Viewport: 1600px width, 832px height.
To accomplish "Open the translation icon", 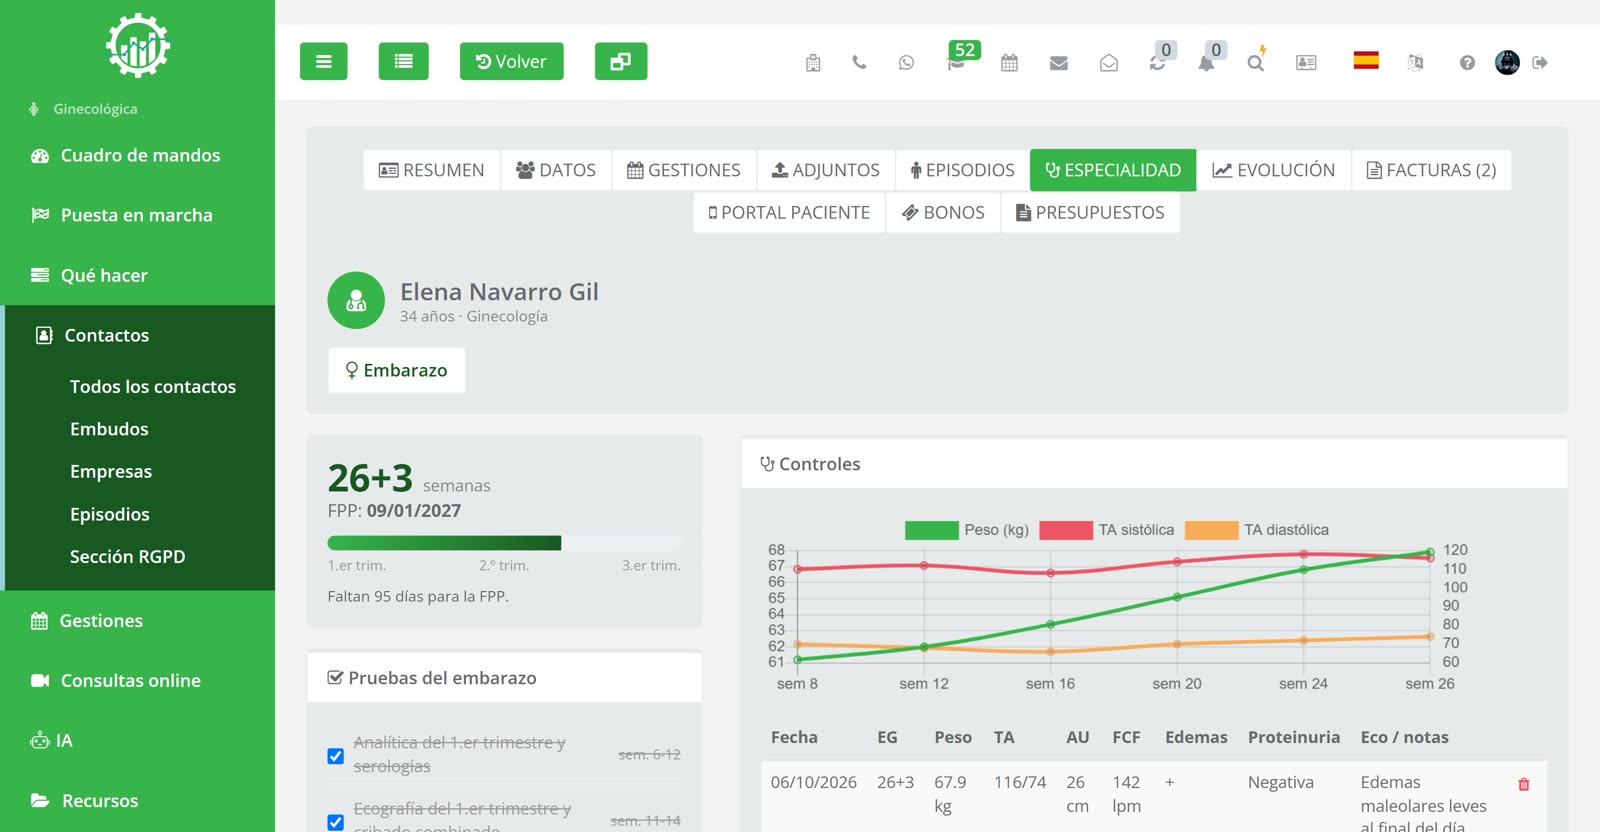I will point(1415,62).
